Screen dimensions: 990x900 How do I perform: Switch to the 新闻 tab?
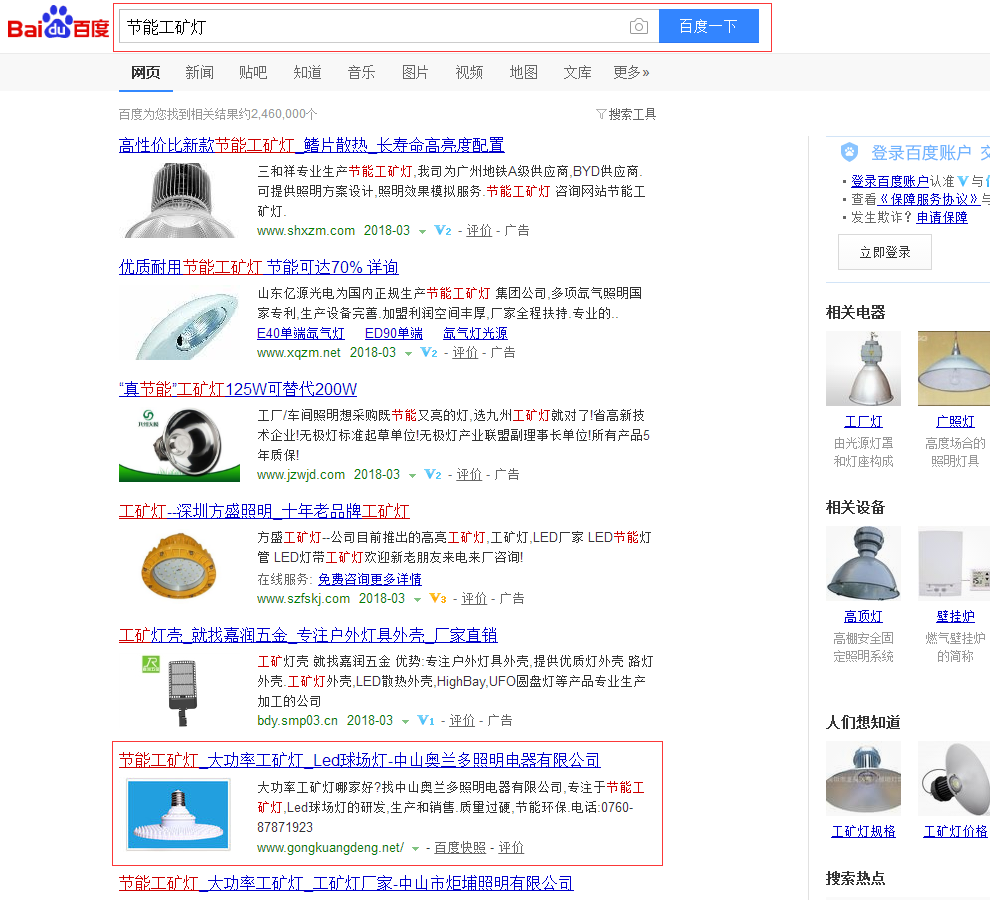[x=199, y=72]
